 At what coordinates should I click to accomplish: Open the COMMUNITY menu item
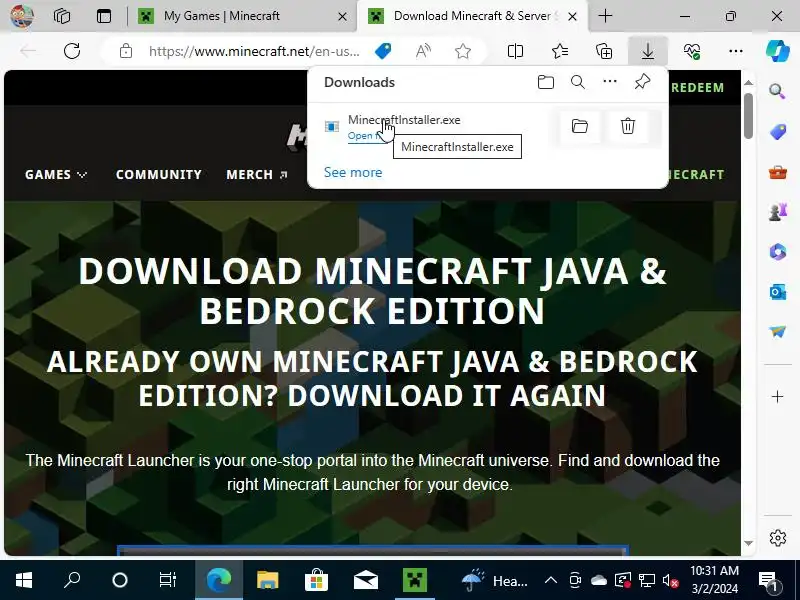coord(159,175)
